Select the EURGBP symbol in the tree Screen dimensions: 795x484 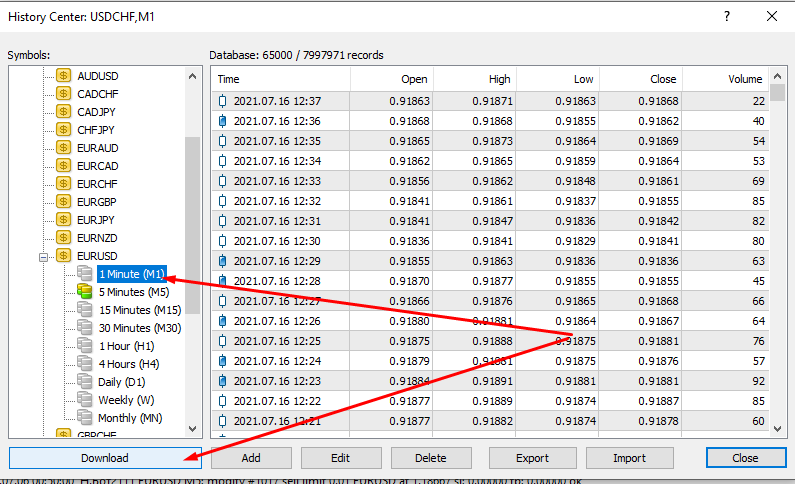pos(97,202)
